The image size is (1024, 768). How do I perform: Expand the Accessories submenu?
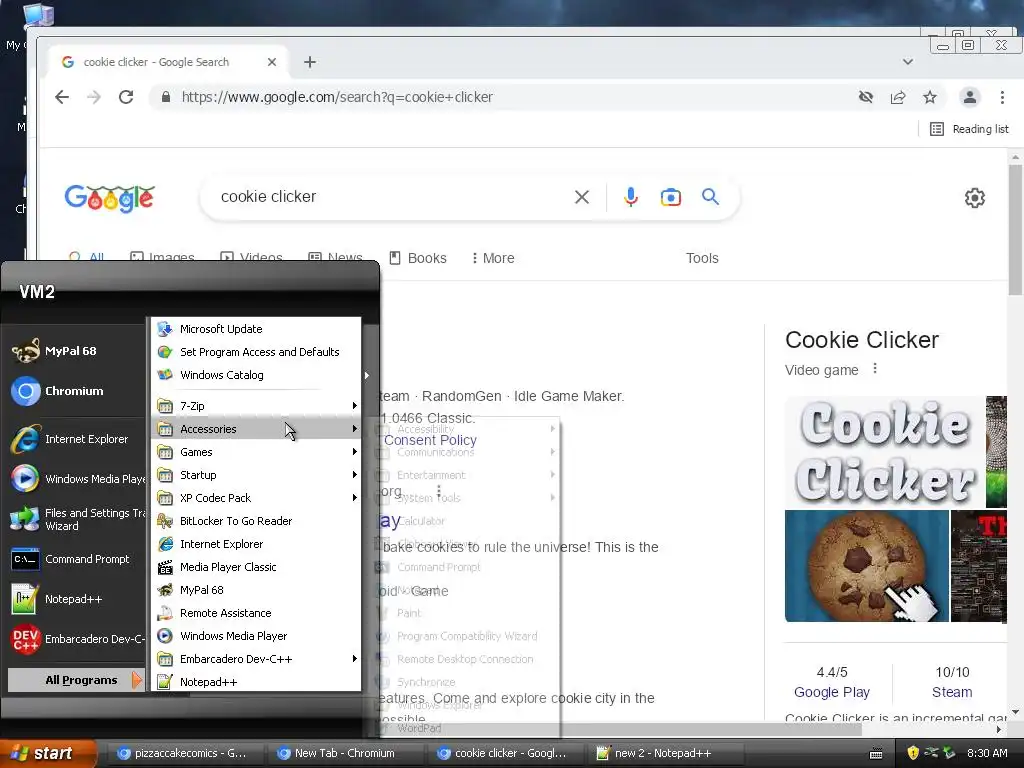pos(256,428)
